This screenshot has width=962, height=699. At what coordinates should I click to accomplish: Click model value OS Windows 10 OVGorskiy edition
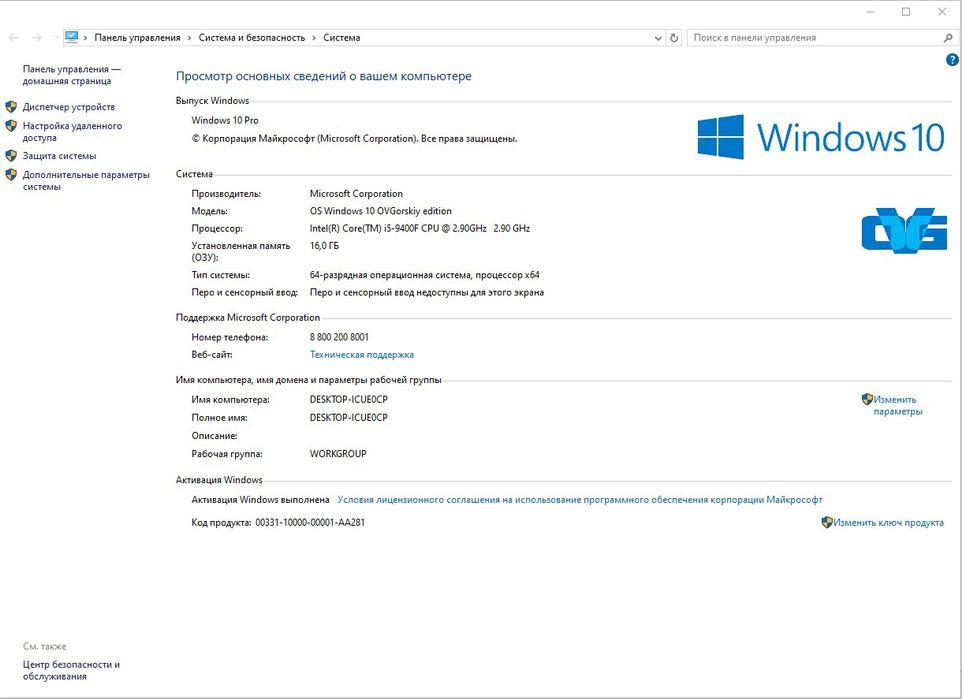pos(380,211)
